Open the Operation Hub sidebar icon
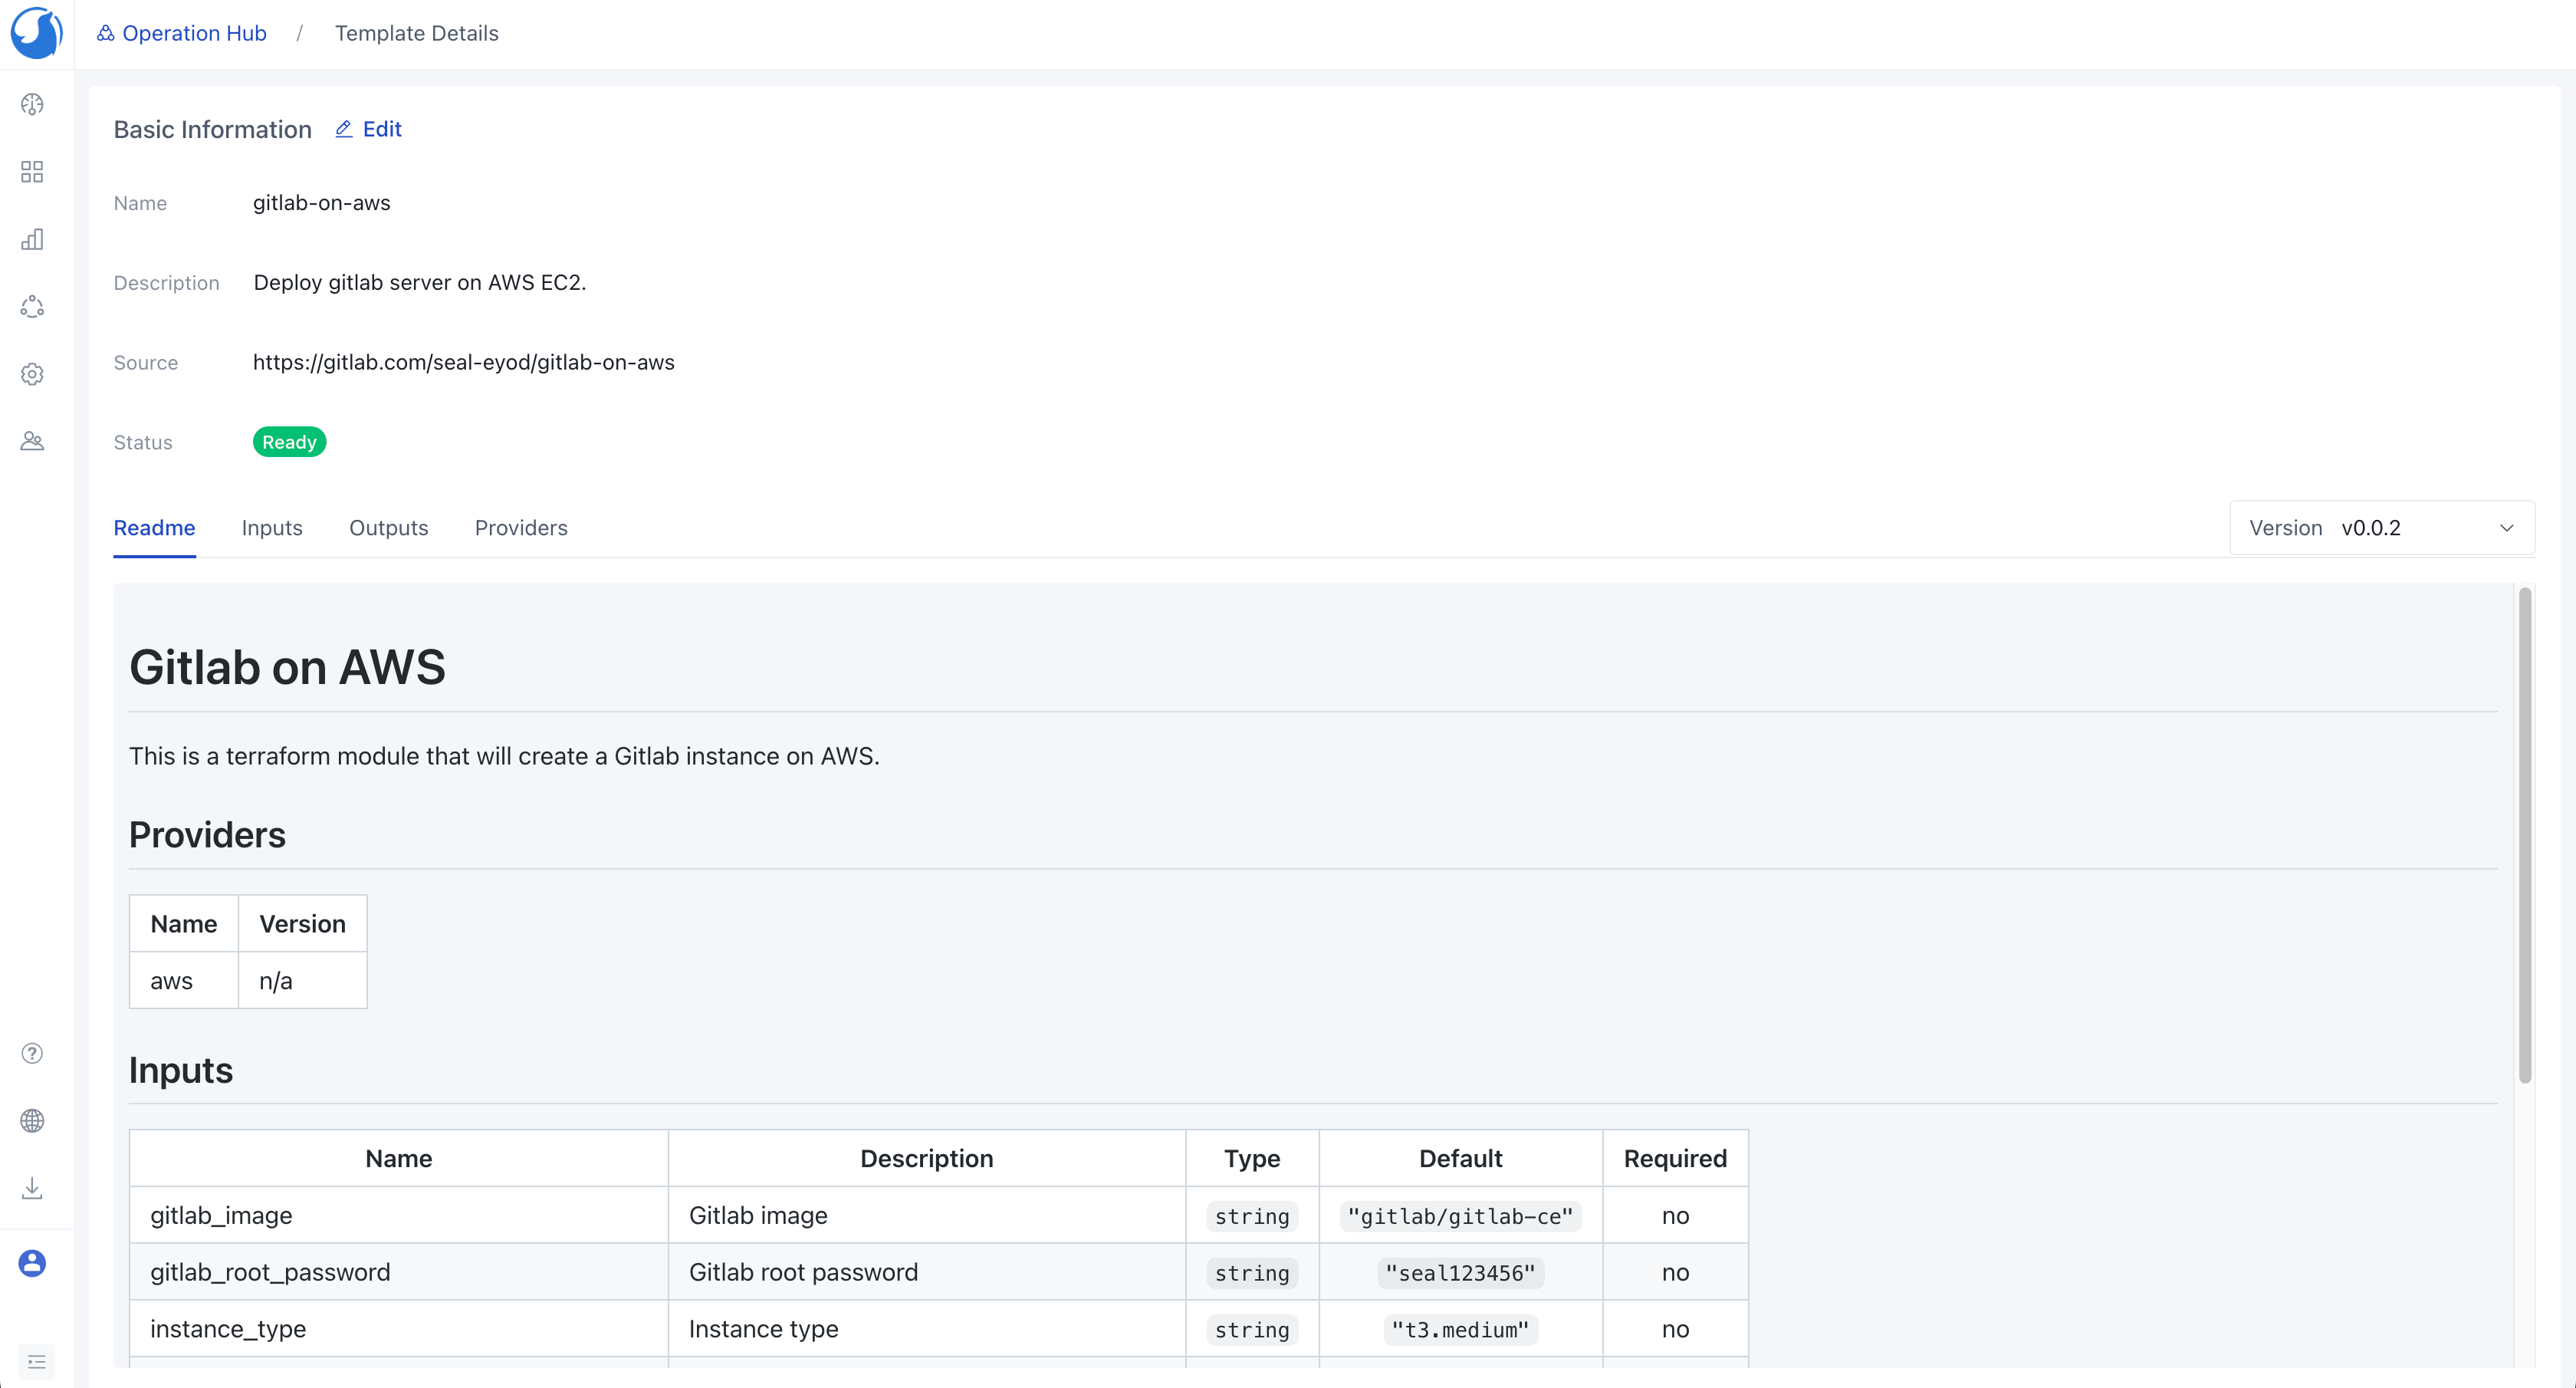Screen dimensions: 2576x1388 pos(32,306)
